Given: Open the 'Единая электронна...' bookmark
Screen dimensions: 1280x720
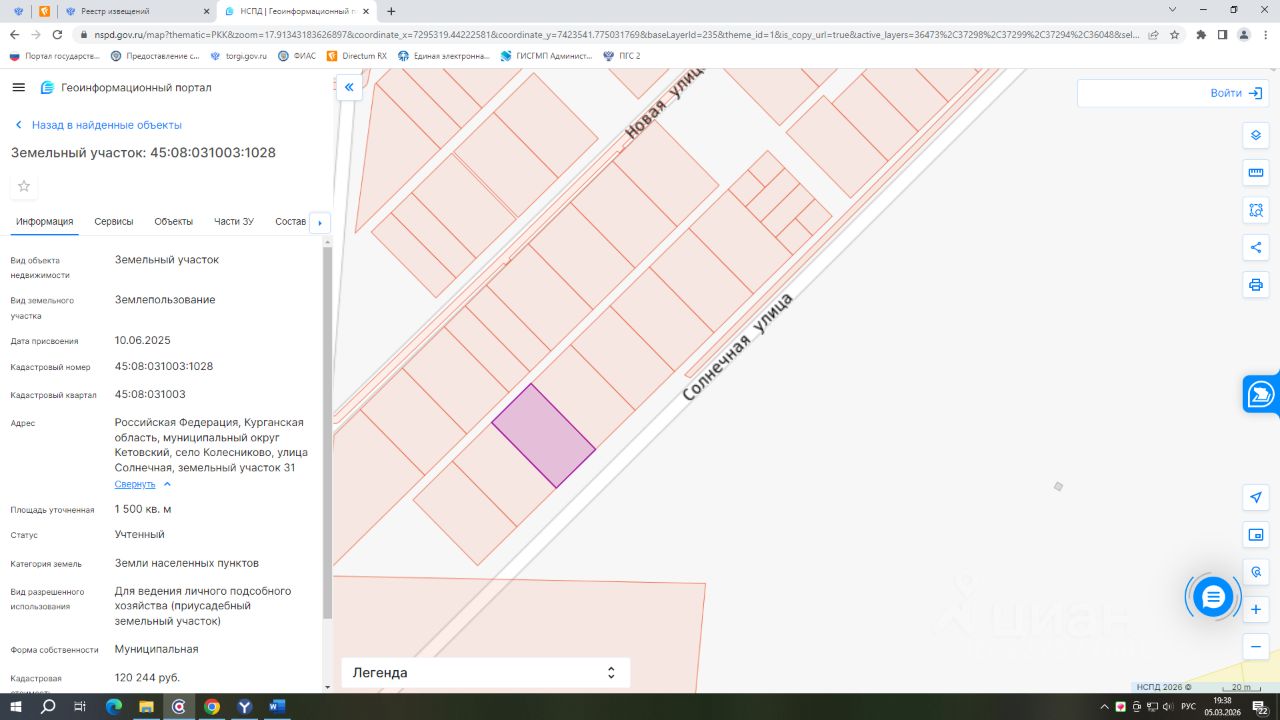Looking at the screenshot, I should [444, 56].
